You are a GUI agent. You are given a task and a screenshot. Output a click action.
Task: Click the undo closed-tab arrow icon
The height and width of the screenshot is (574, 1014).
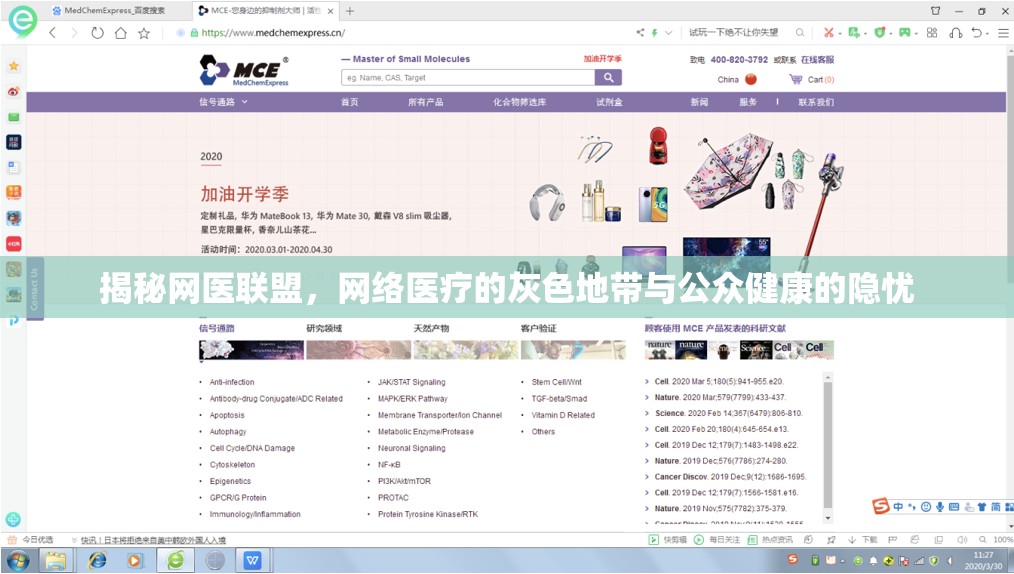click(x=977, y=32)
